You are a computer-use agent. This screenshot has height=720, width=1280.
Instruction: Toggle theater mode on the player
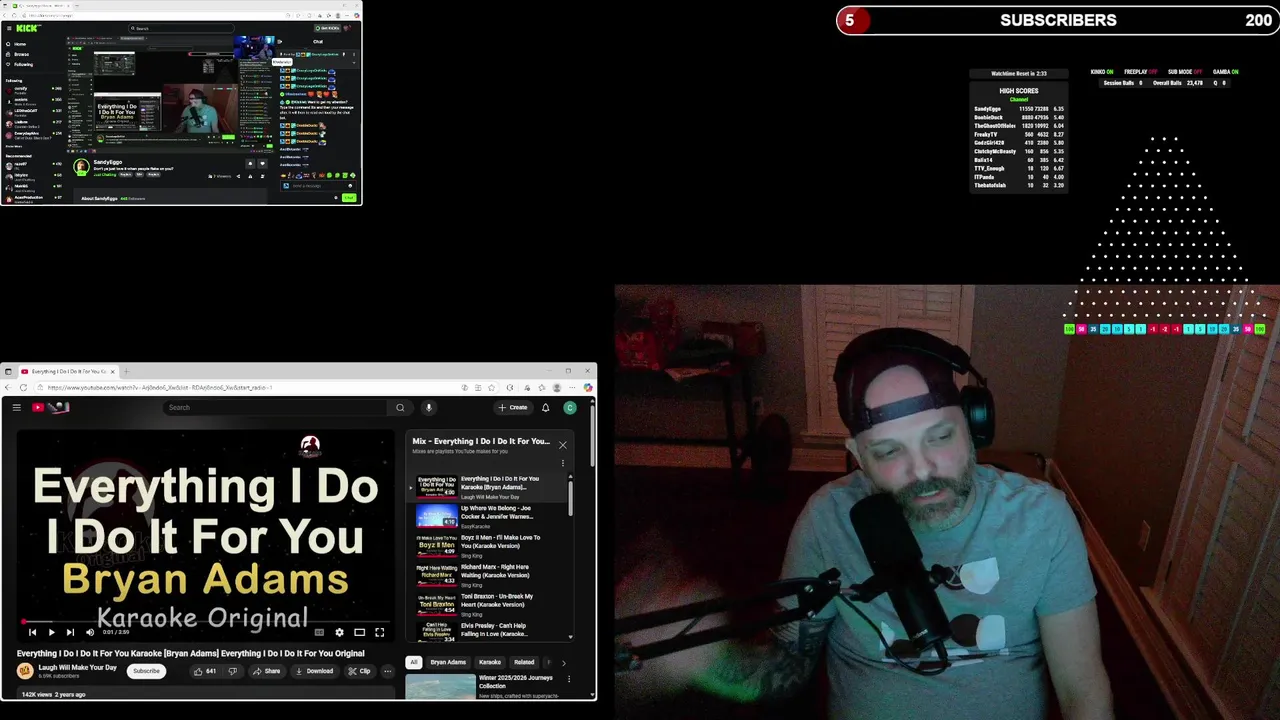click(359, 632)
